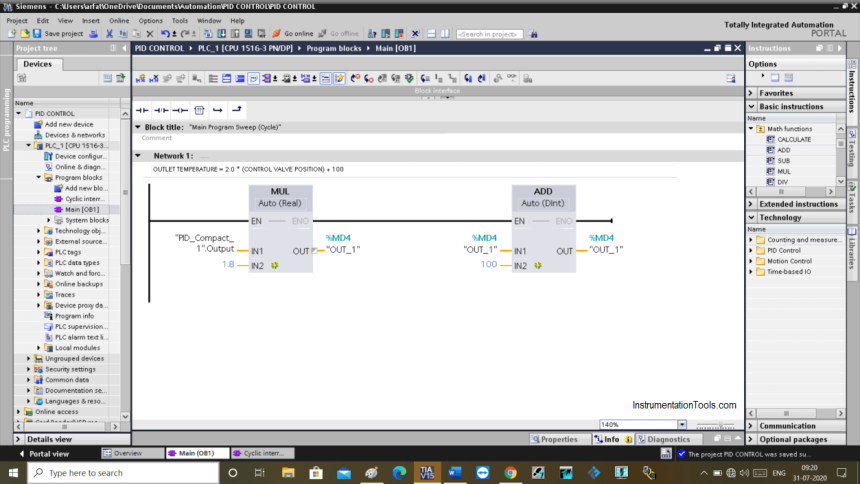This screenshot has height=484, width=860.
Task: Click the 1.8 value at MUL IN2
Action: point(228,264)
